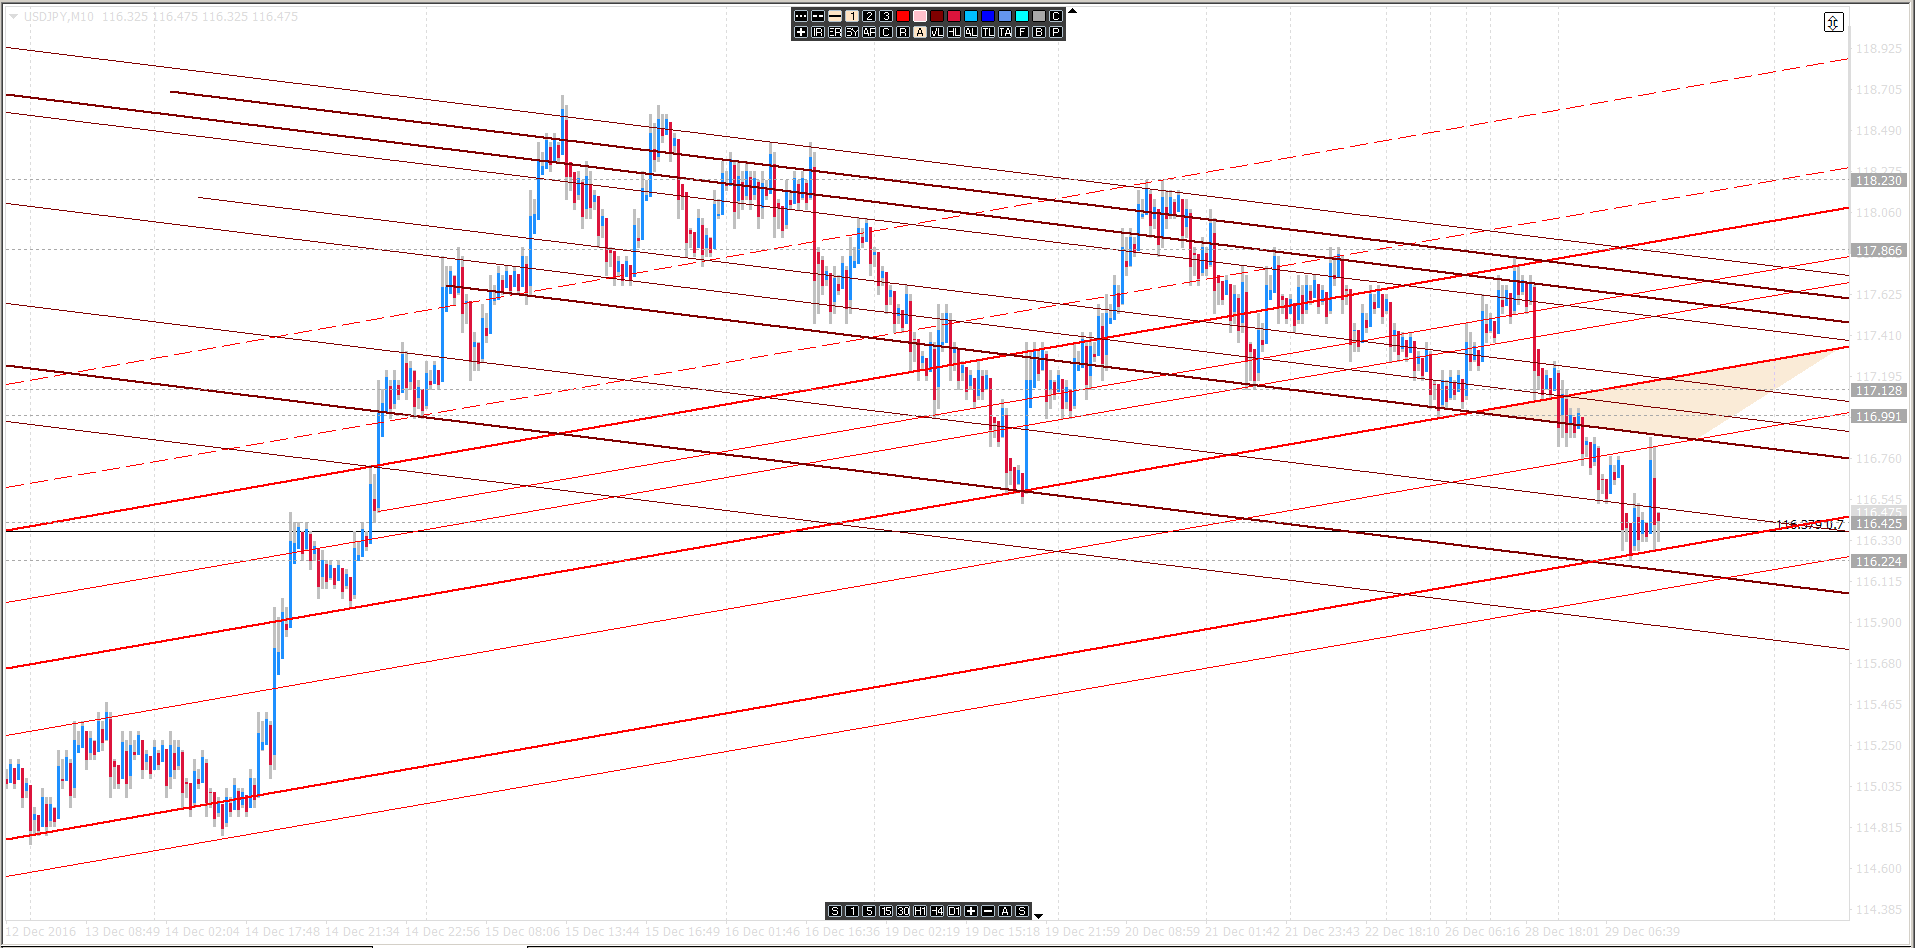This screenshot has height=948, width=1915.
Task: Click the AL tool button
Action: click(971, 32)
